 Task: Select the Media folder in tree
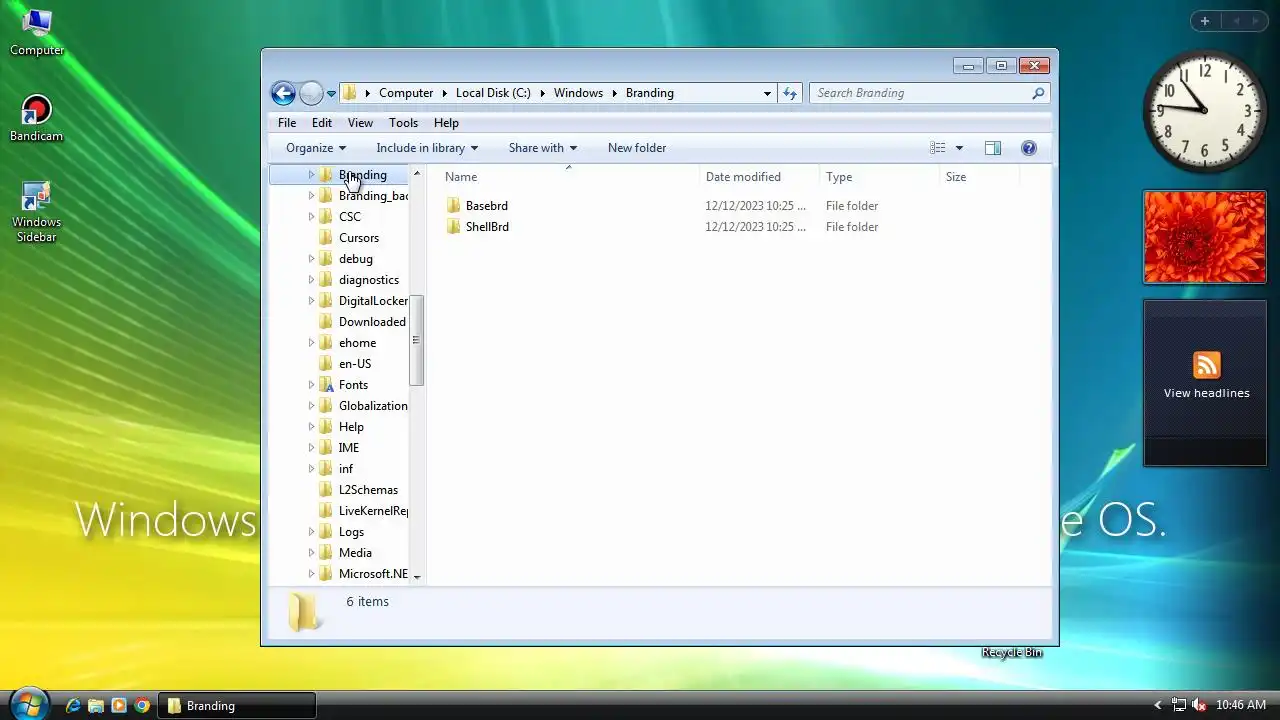click(x=355, y=553)
